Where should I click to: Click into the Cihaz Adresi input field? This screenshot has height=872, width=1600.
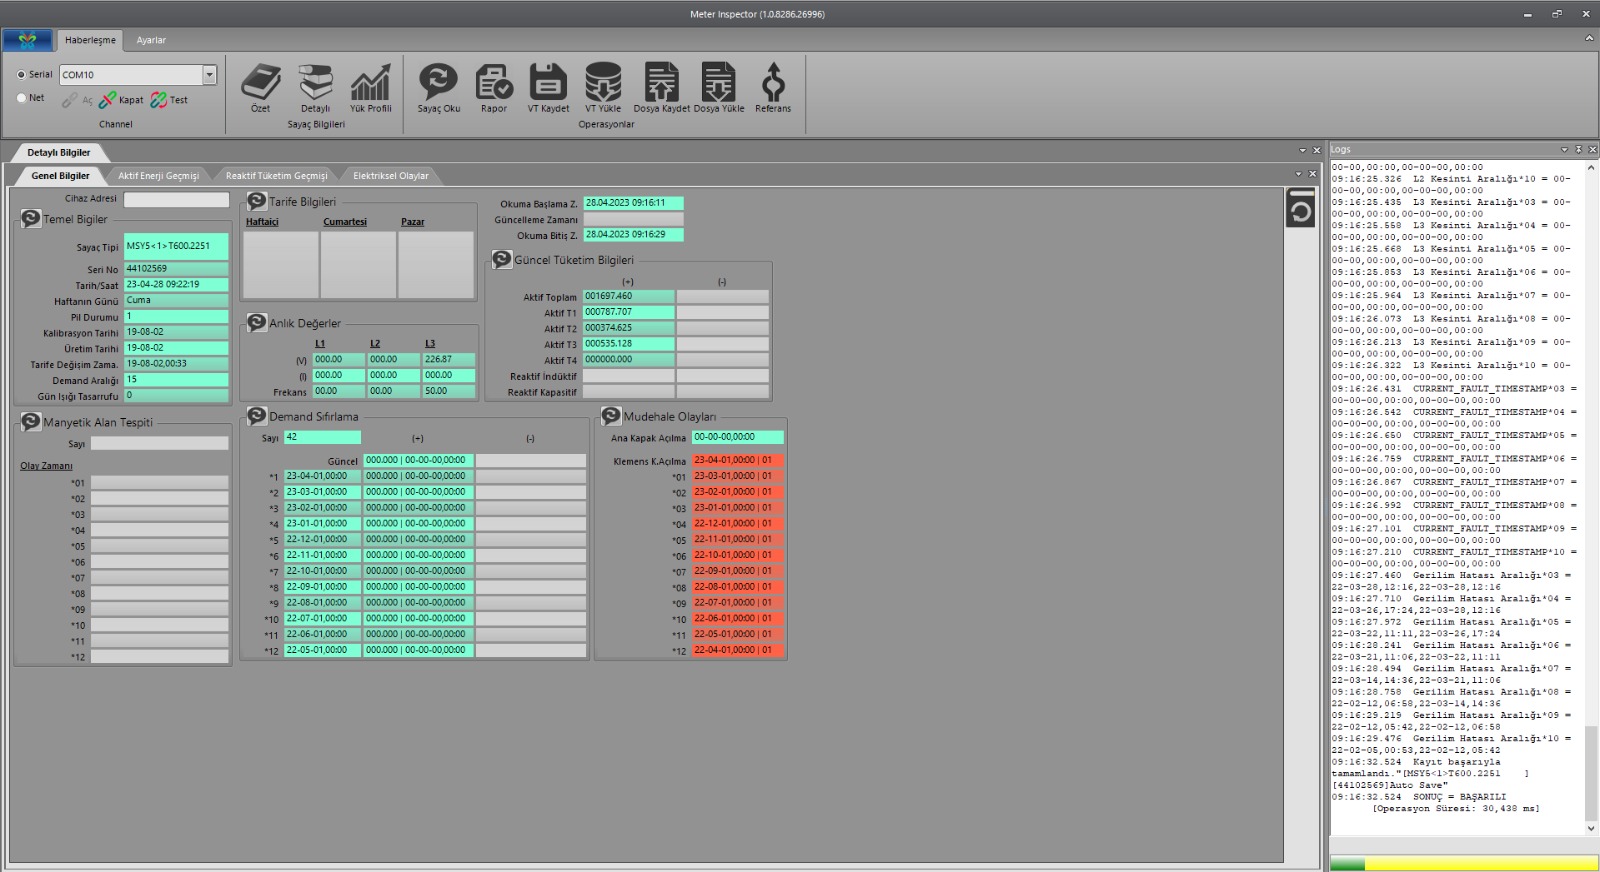(x=176, y=200)
